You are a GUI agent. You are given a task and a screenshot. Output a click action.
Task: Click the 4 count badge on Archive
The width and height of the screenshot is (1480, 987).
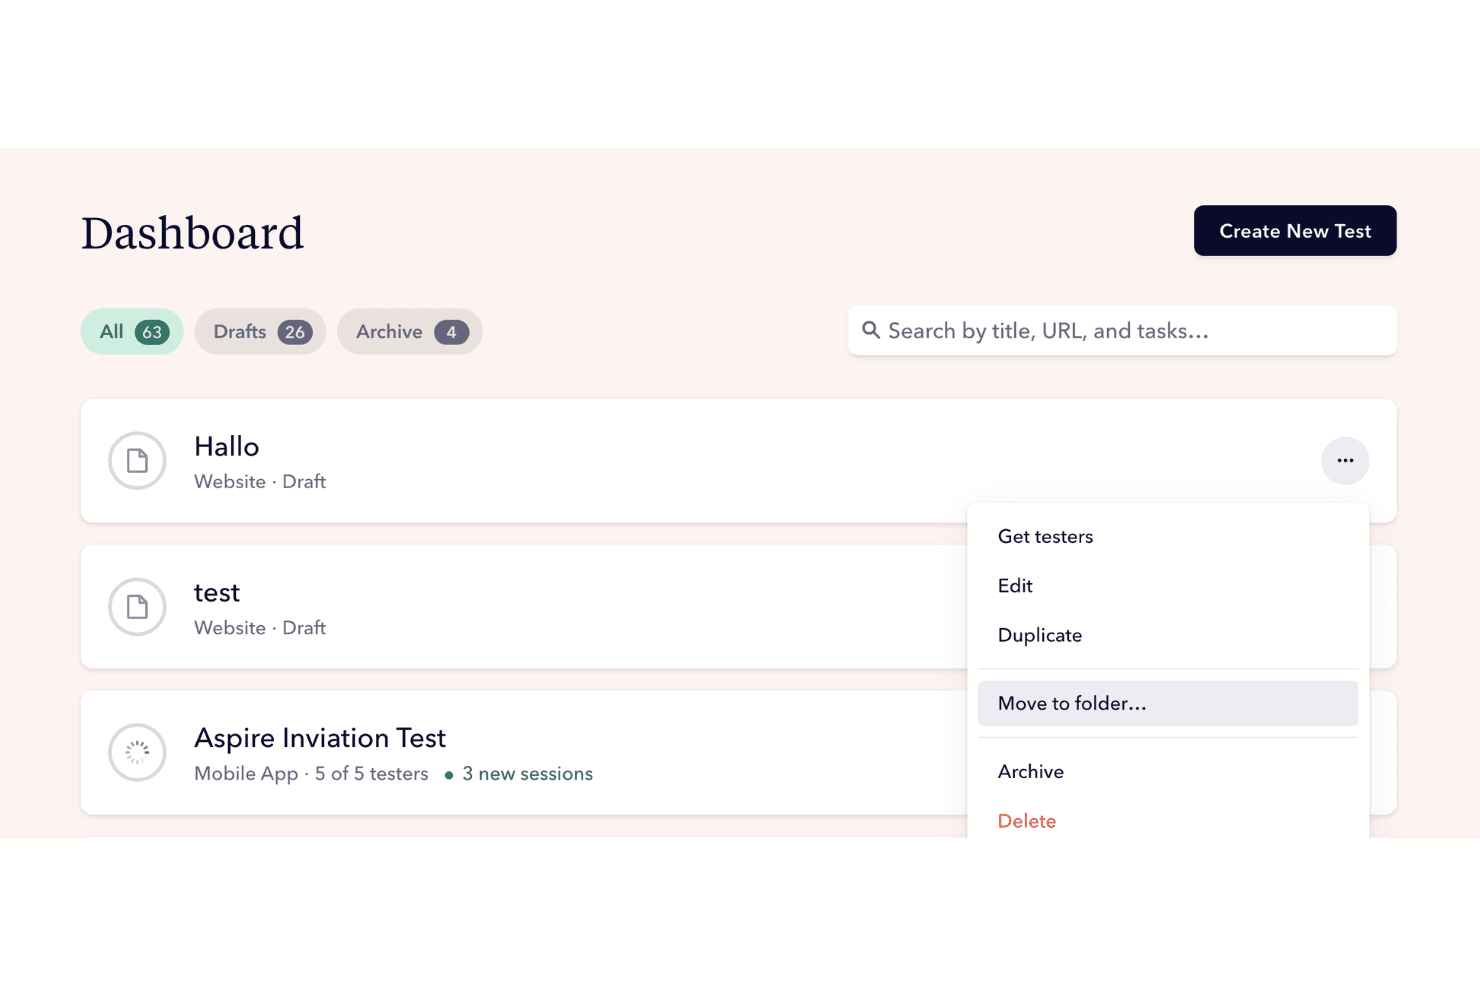tap(451, 332)
